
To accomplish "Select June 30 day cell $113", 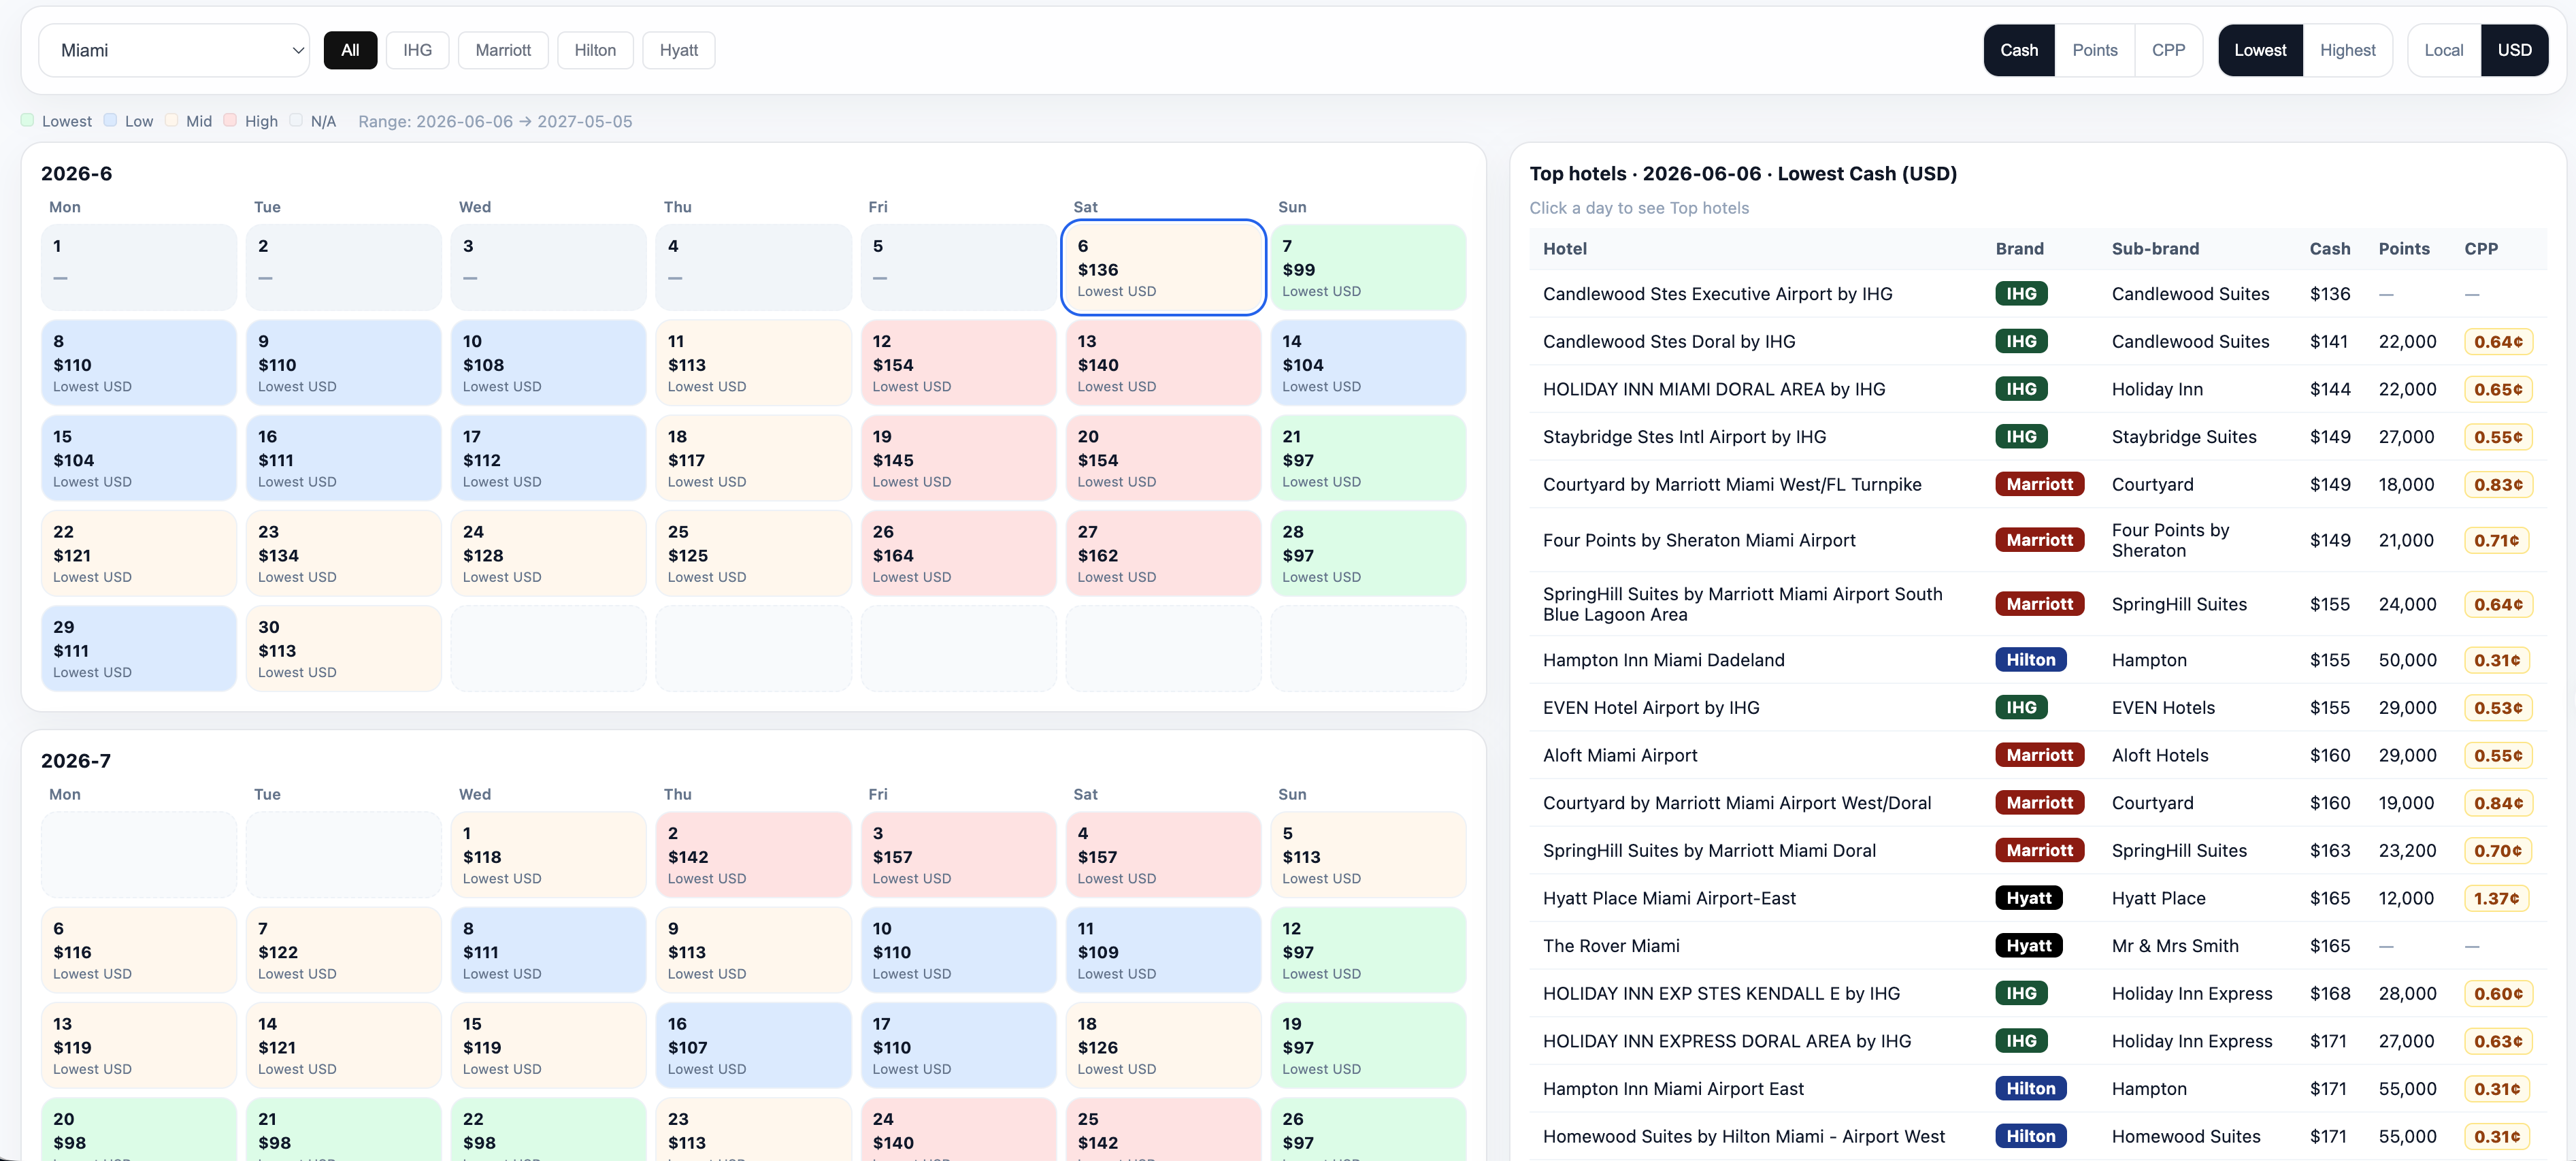I will (343, 648).
